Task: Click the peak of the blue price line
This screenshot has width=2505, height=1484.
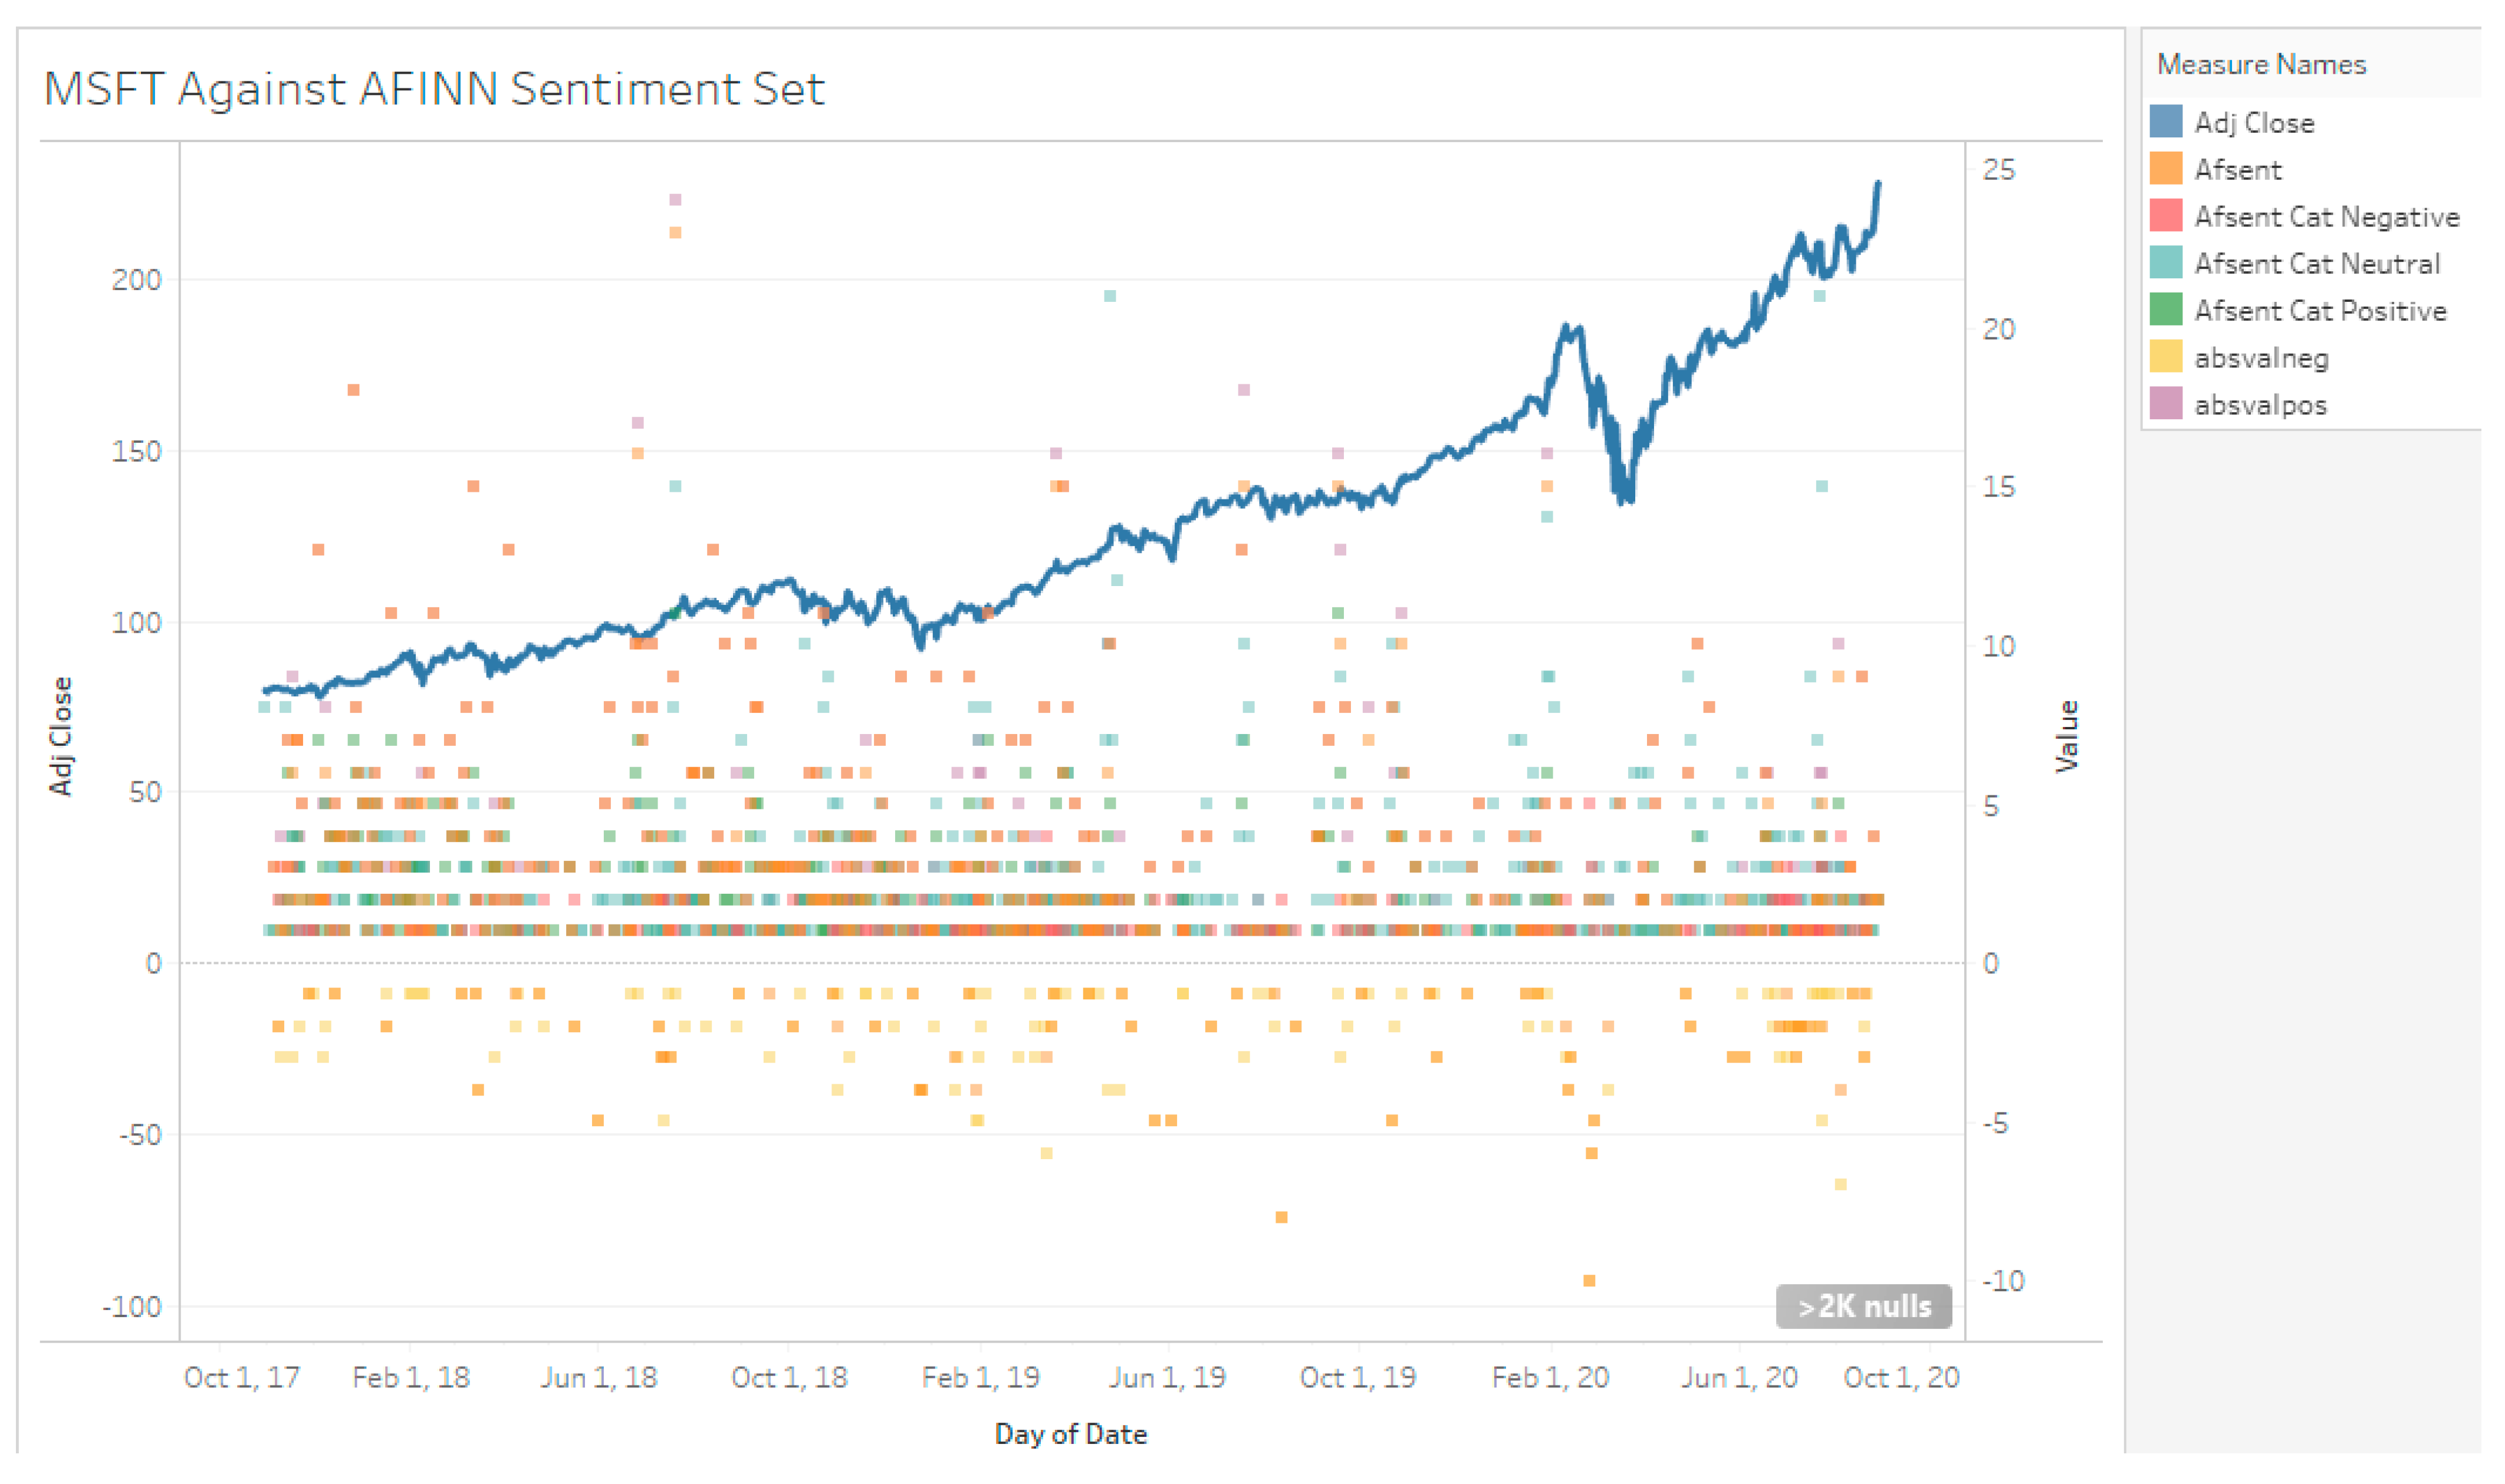Action: pos(1879,184)
